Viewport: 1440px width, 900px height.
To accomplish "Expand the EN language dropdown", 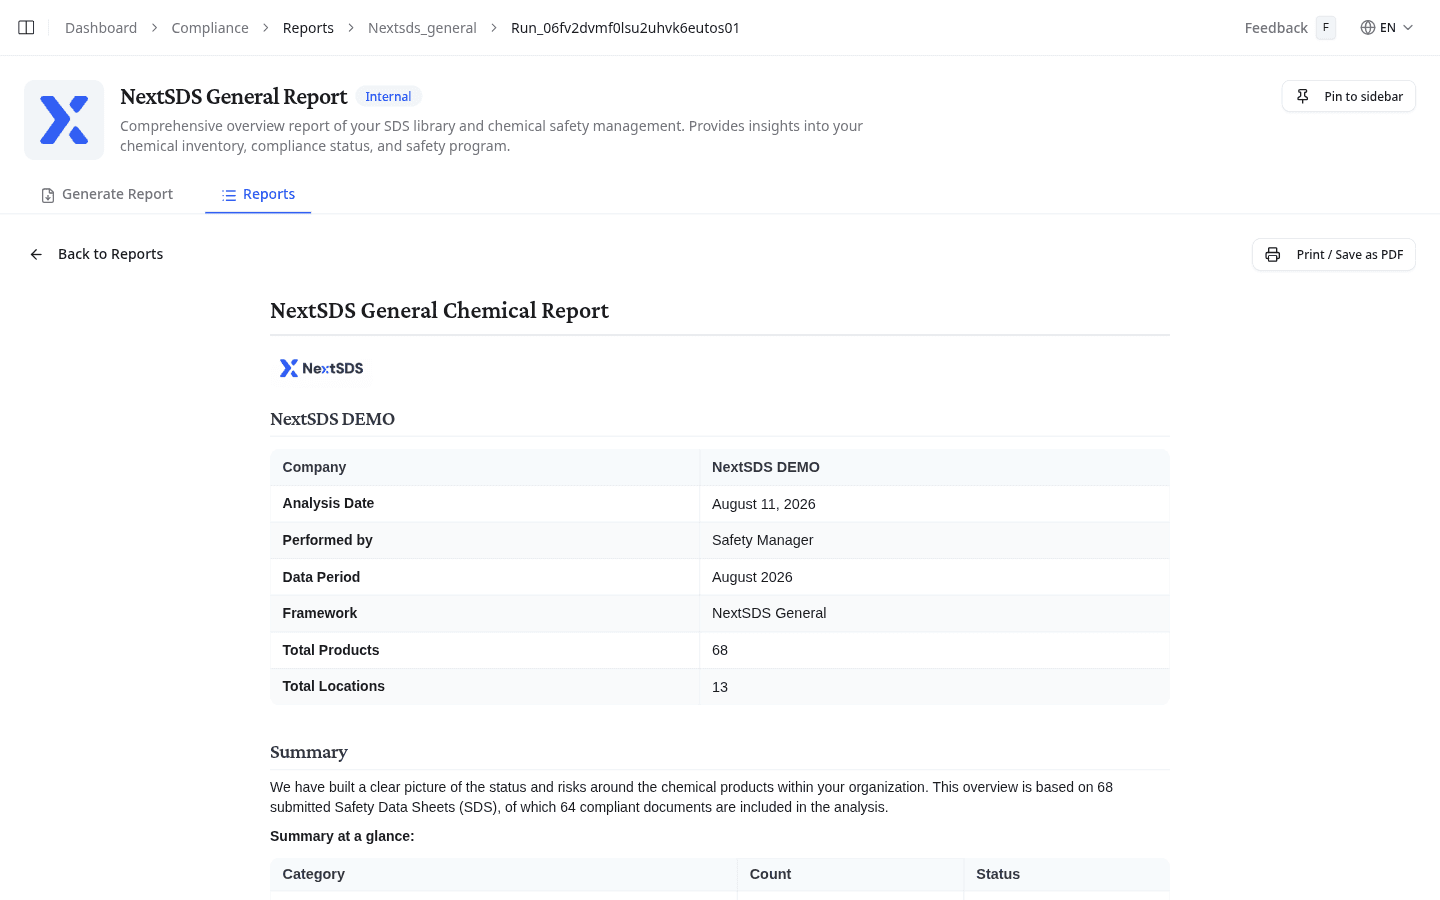I will pyautogui.click(x=1387, y=28).
